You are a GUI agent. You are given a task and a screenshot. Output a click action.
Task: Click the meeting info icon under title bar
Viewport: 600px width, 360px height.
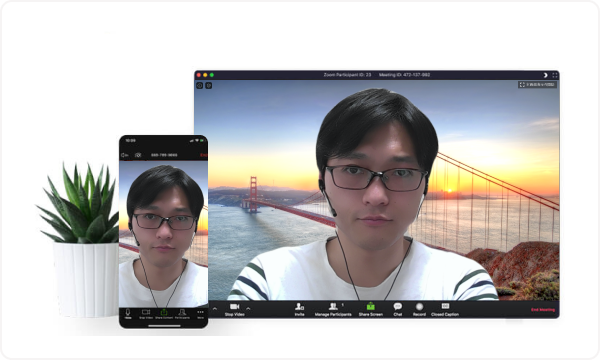pos(200,85)
